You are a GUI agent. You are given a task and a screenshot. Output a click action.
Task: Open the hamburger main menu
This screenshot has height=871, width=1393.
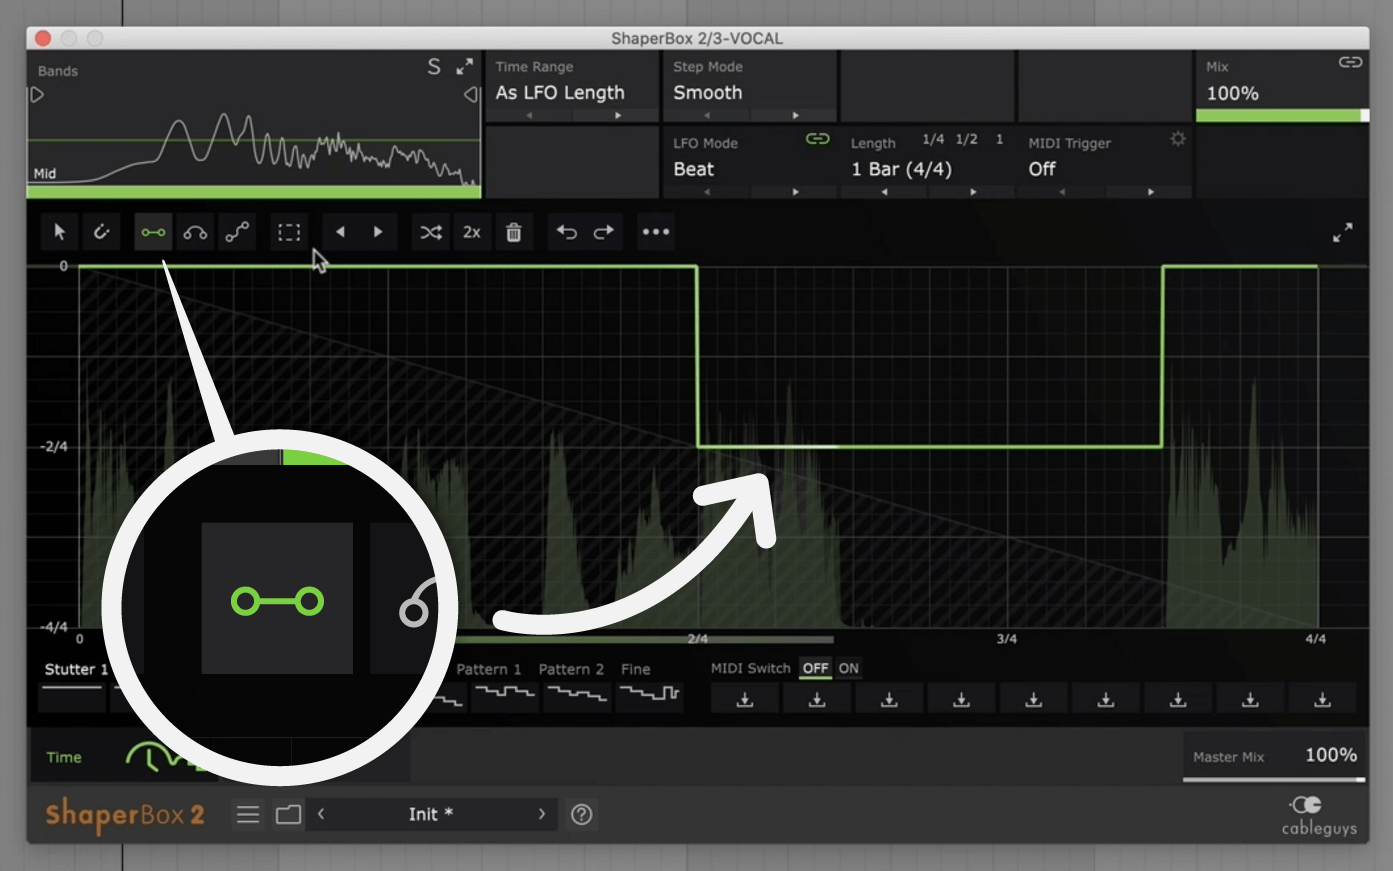tap(248, 814)
